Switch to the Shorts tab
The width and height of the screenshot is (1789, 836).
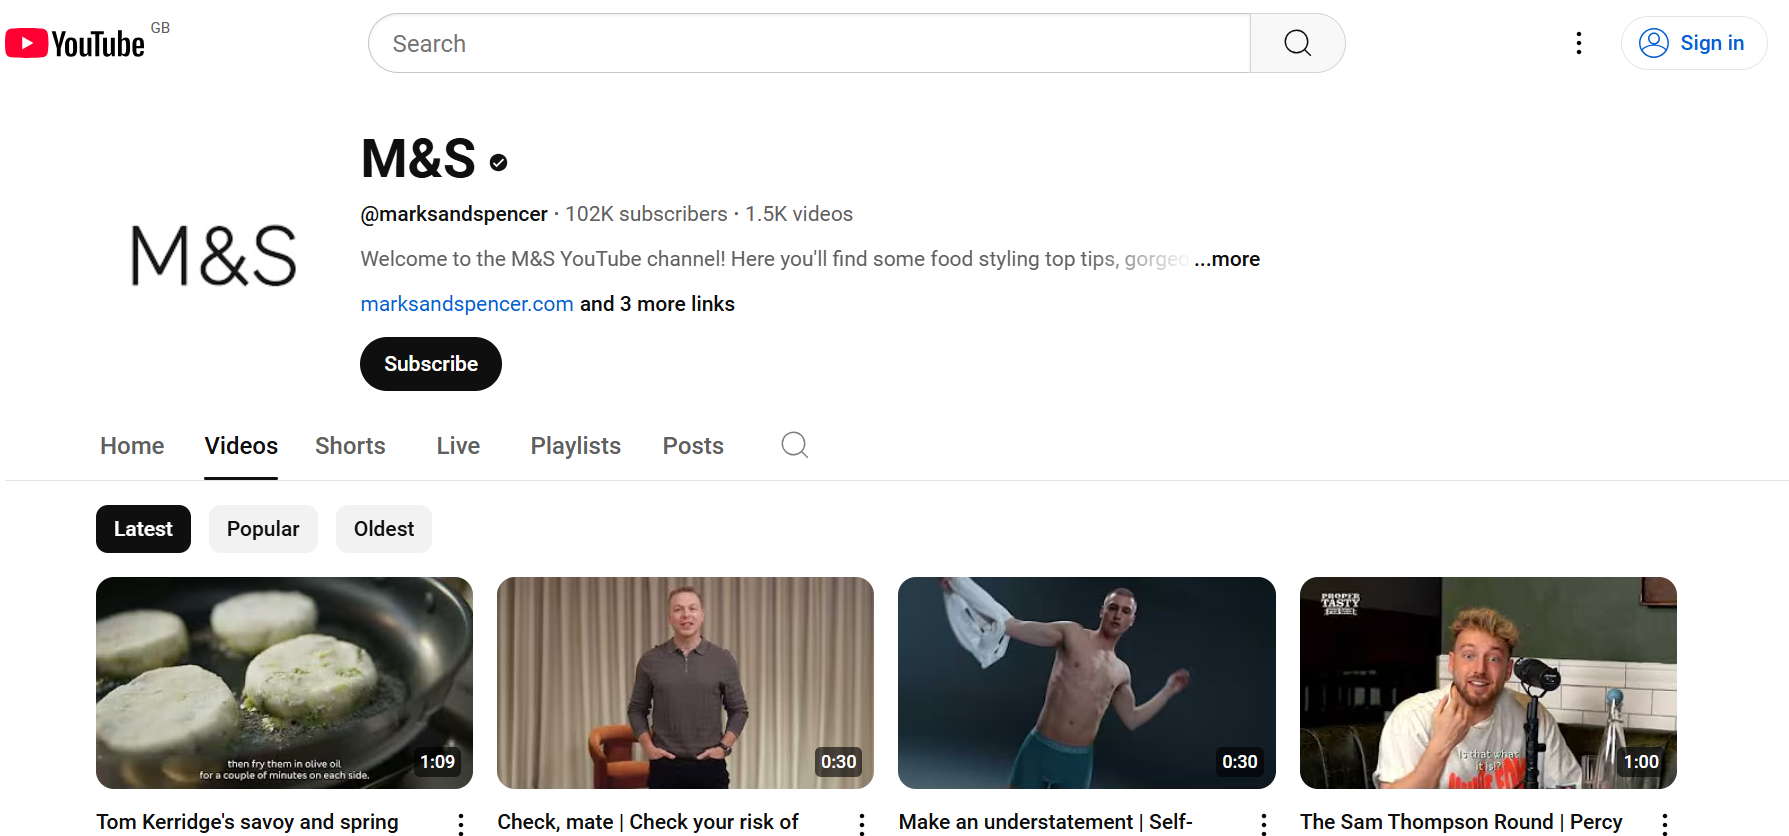[x=350, y=446]
